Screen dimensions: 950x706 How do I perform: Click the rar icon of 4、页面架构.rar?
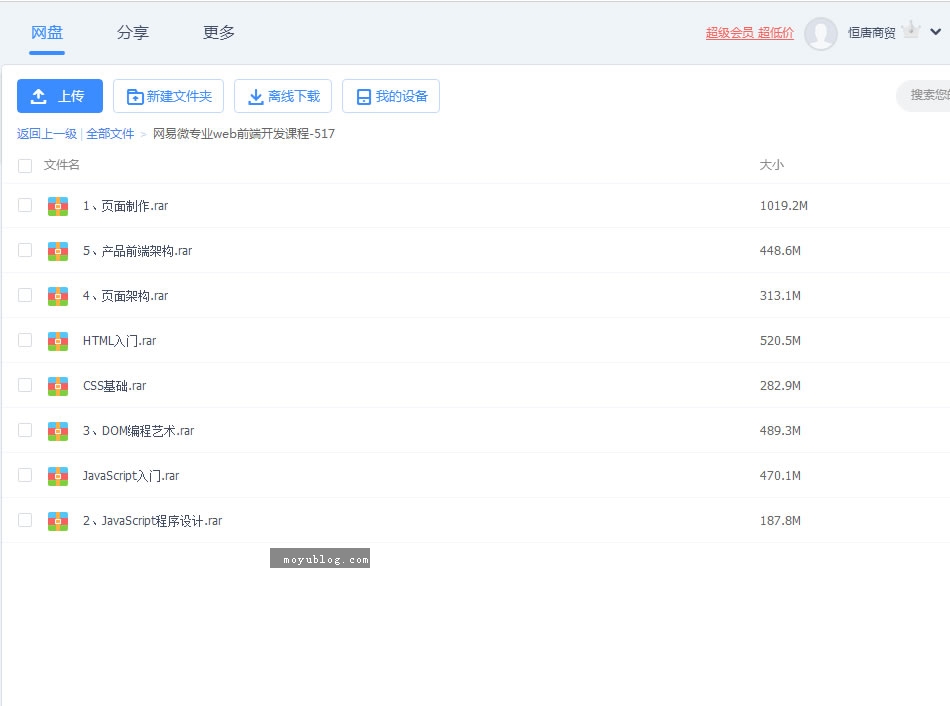click(x=58, y=296)
